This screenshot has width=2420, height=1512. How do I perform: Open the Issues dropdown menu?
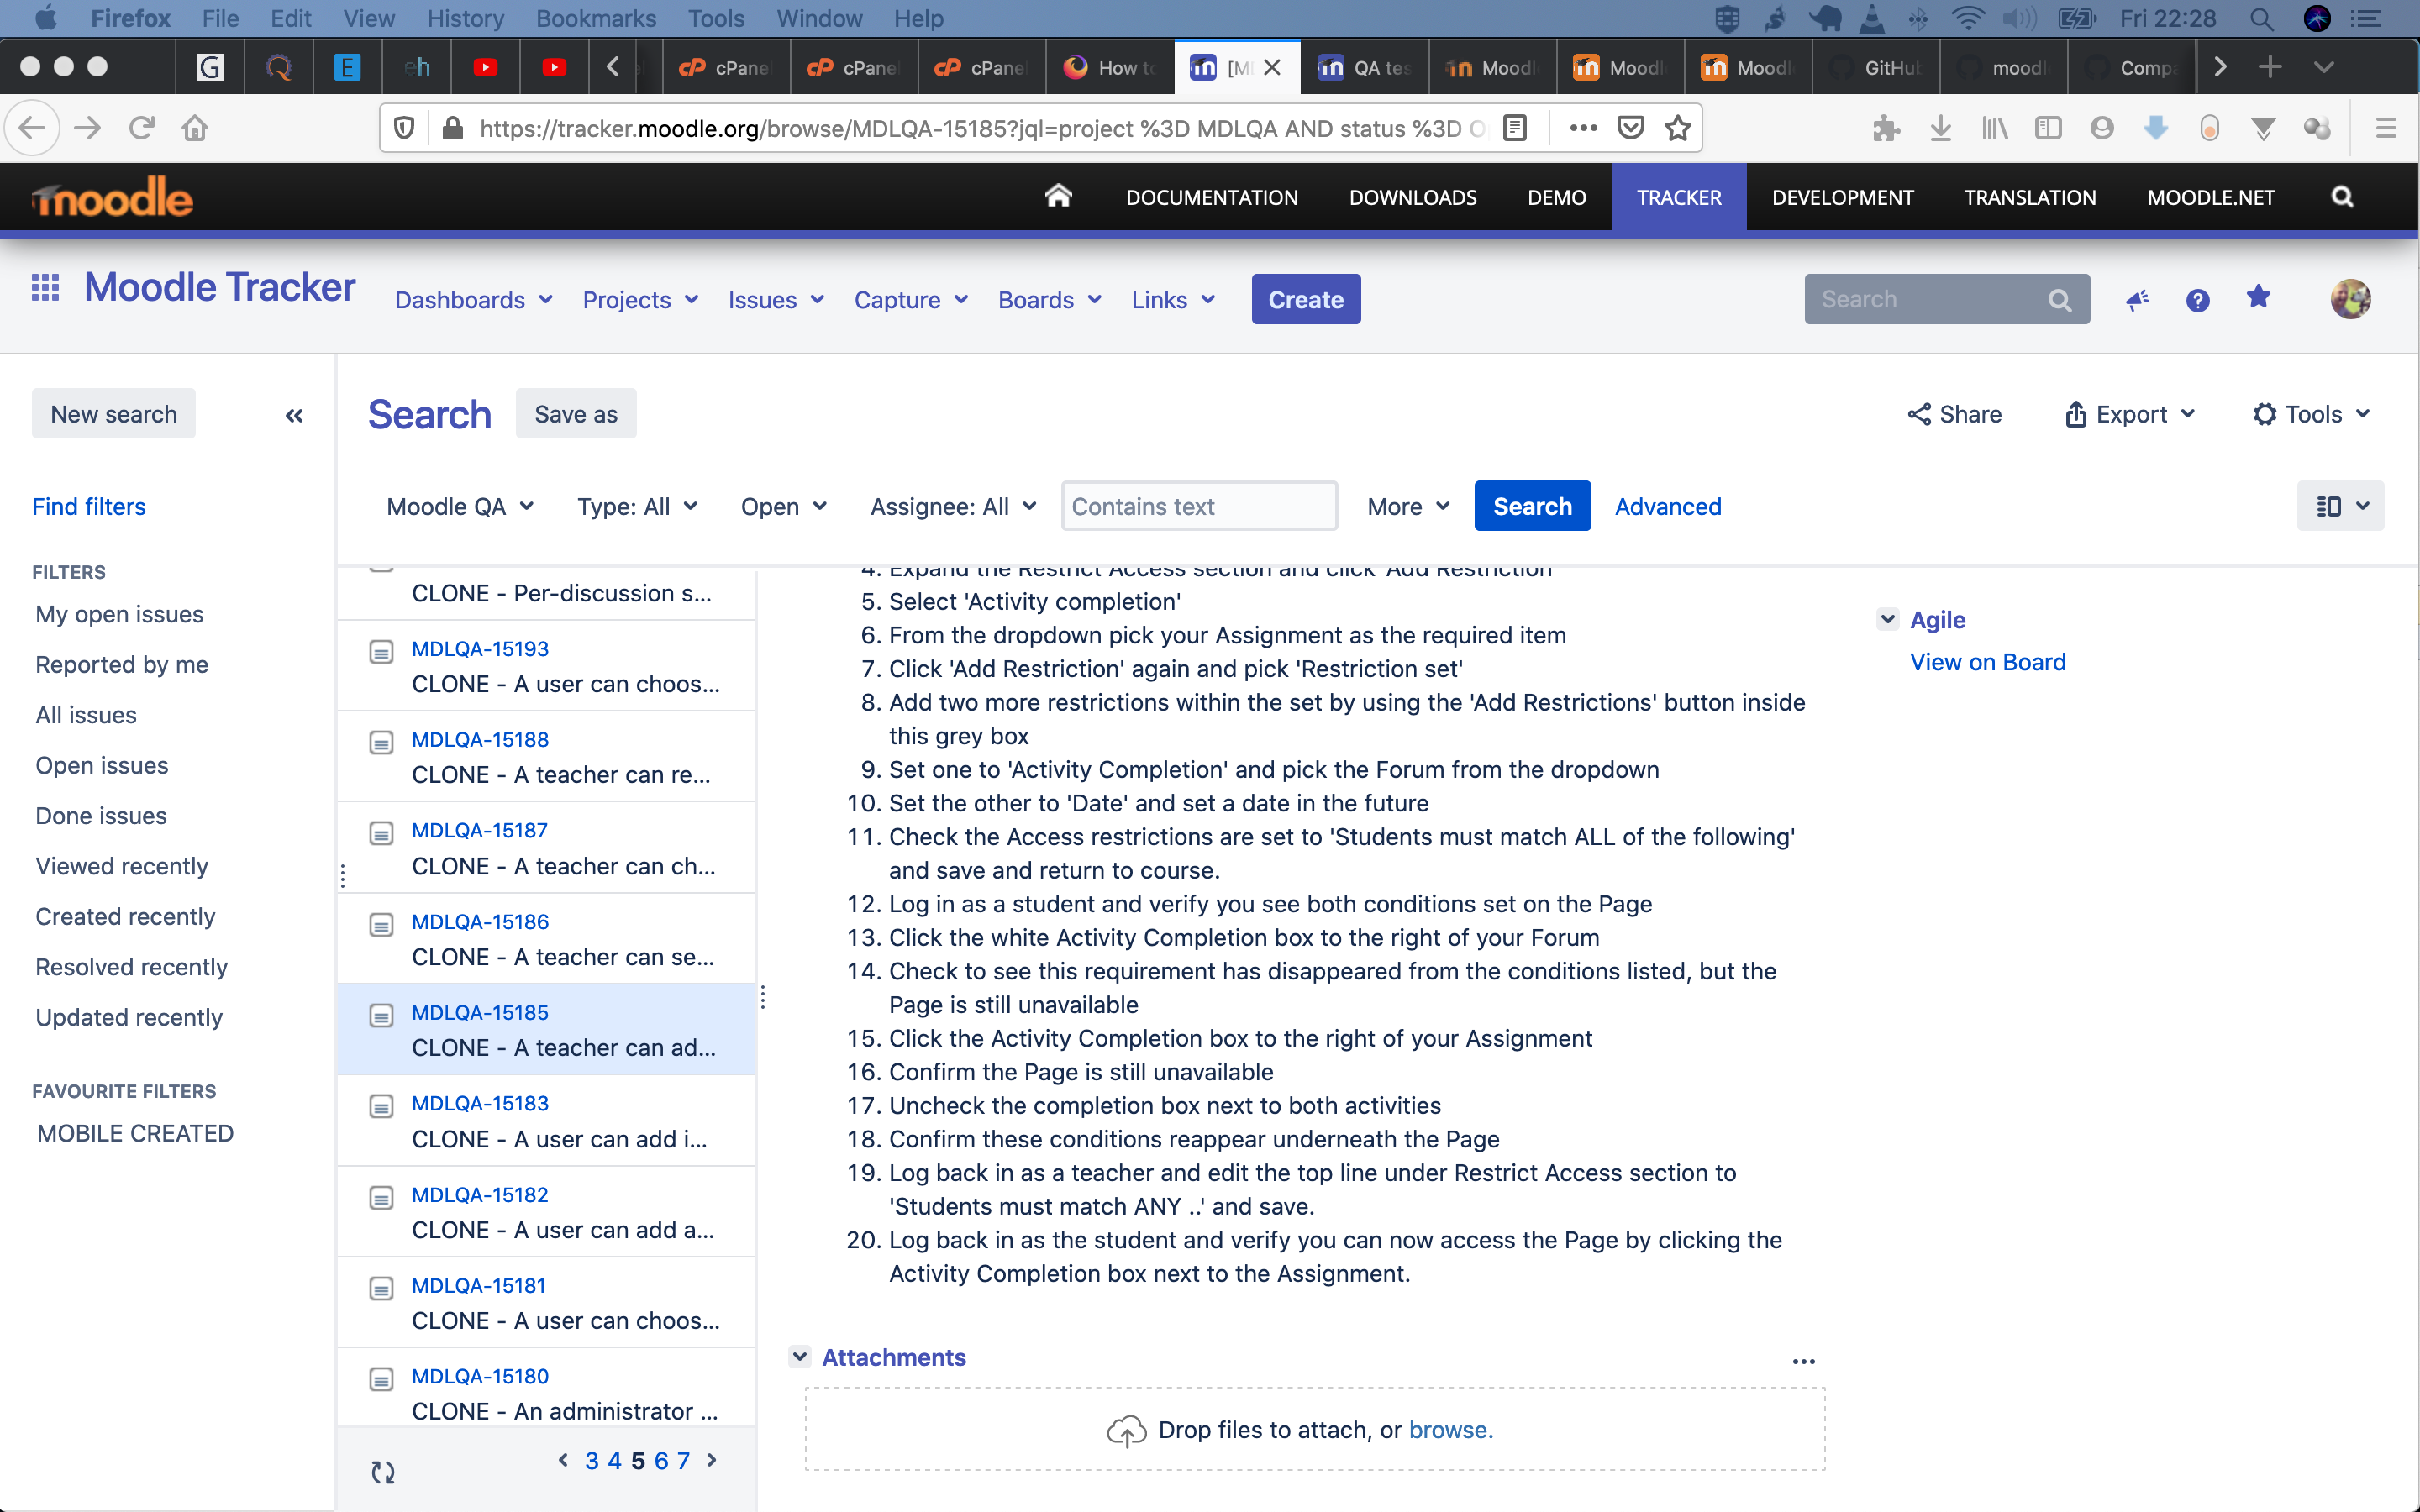777,300
